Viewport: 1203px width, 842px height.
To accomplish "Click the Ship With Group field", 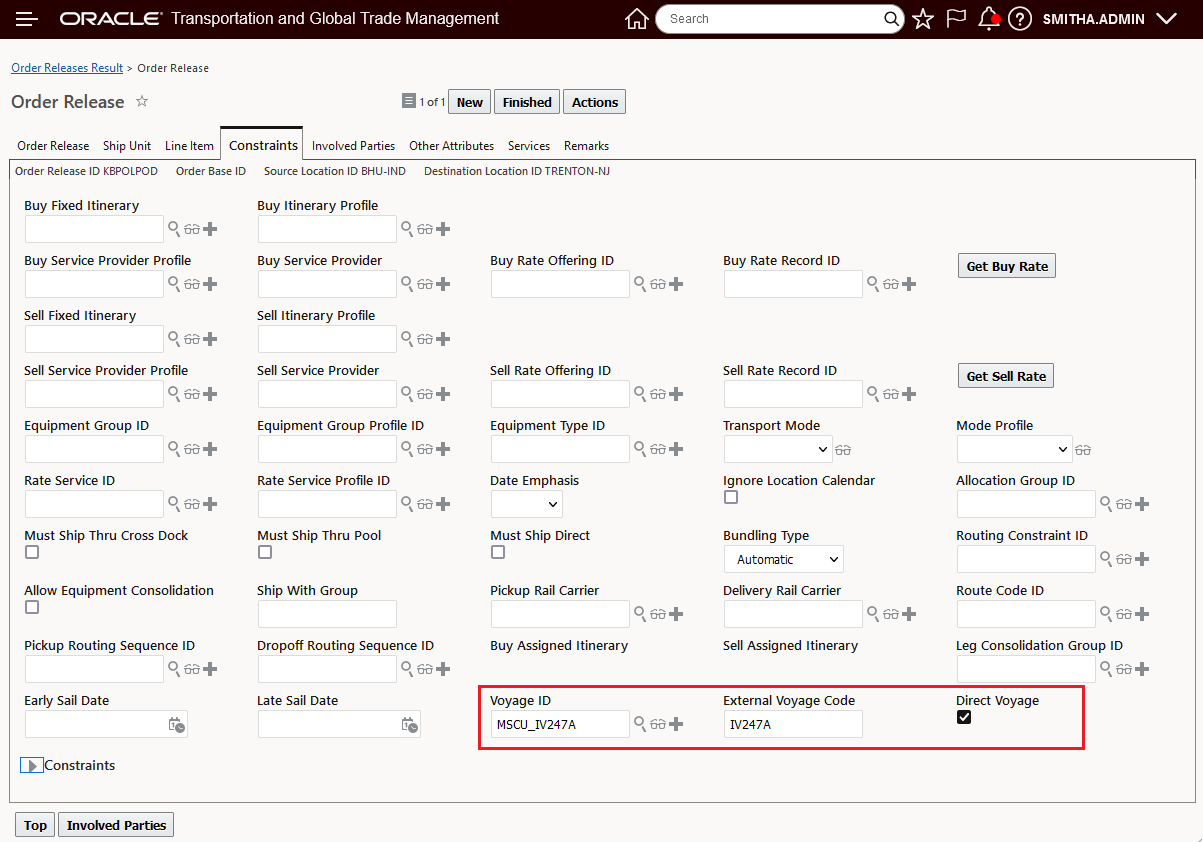I will (327, 614).
